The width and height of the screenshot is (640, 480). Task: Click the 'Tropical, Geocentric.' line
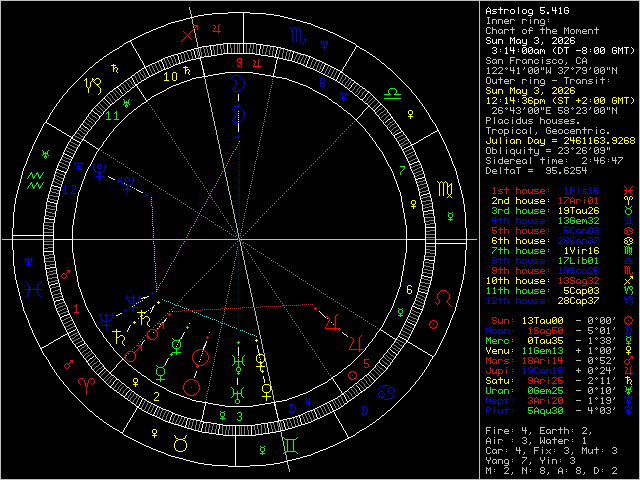tap(548, 131)
